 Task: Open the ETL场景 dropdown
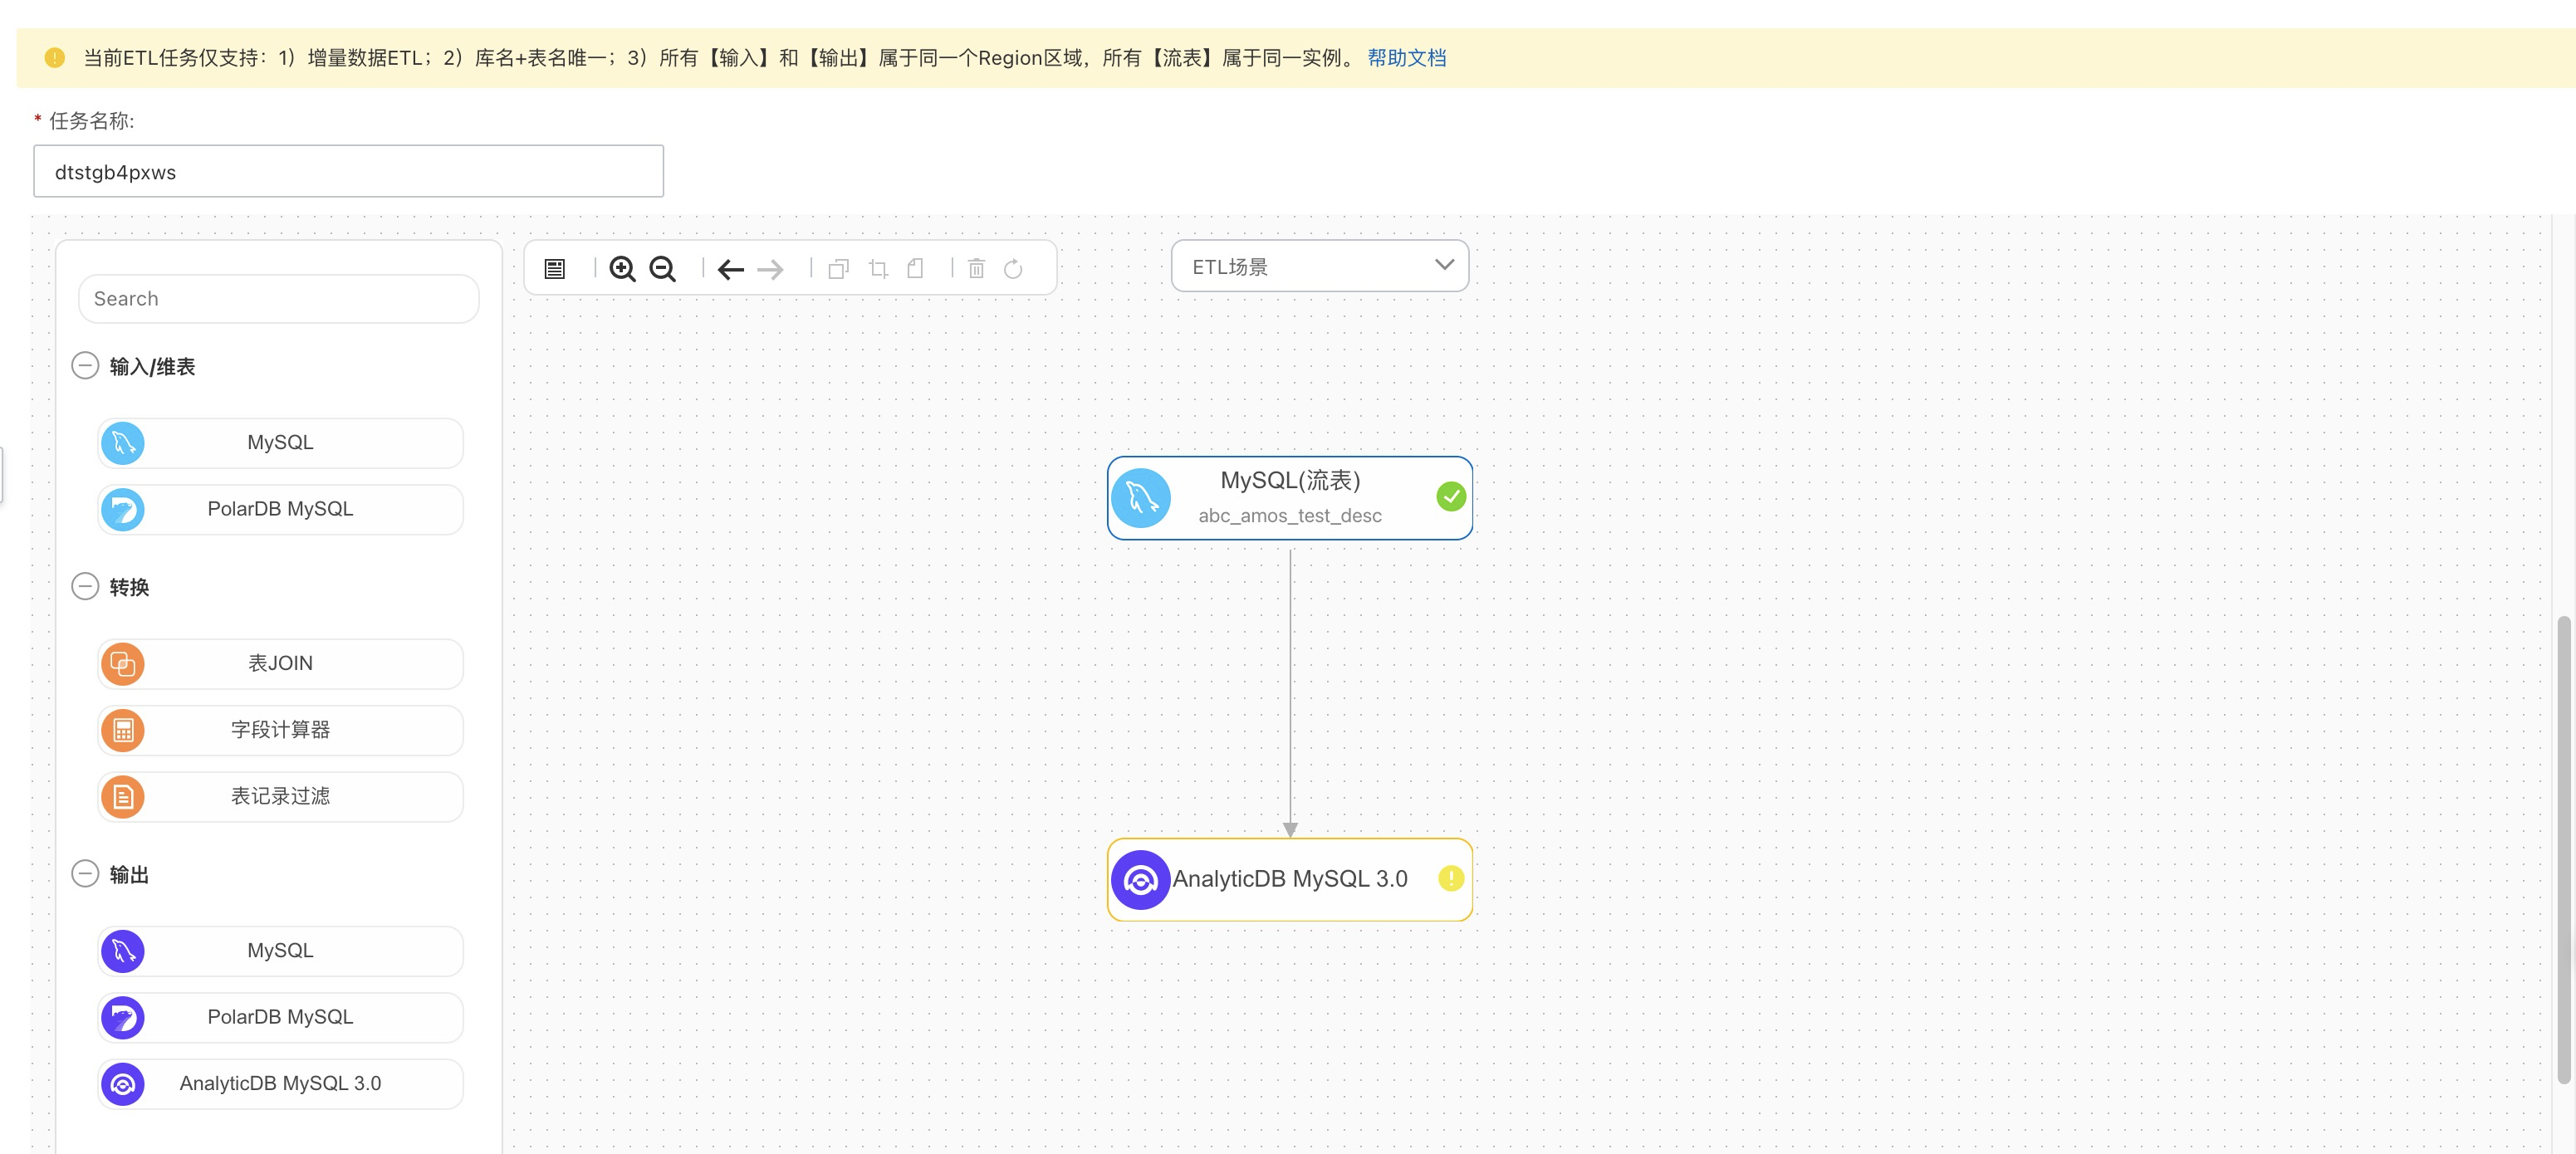[1319, 266]
